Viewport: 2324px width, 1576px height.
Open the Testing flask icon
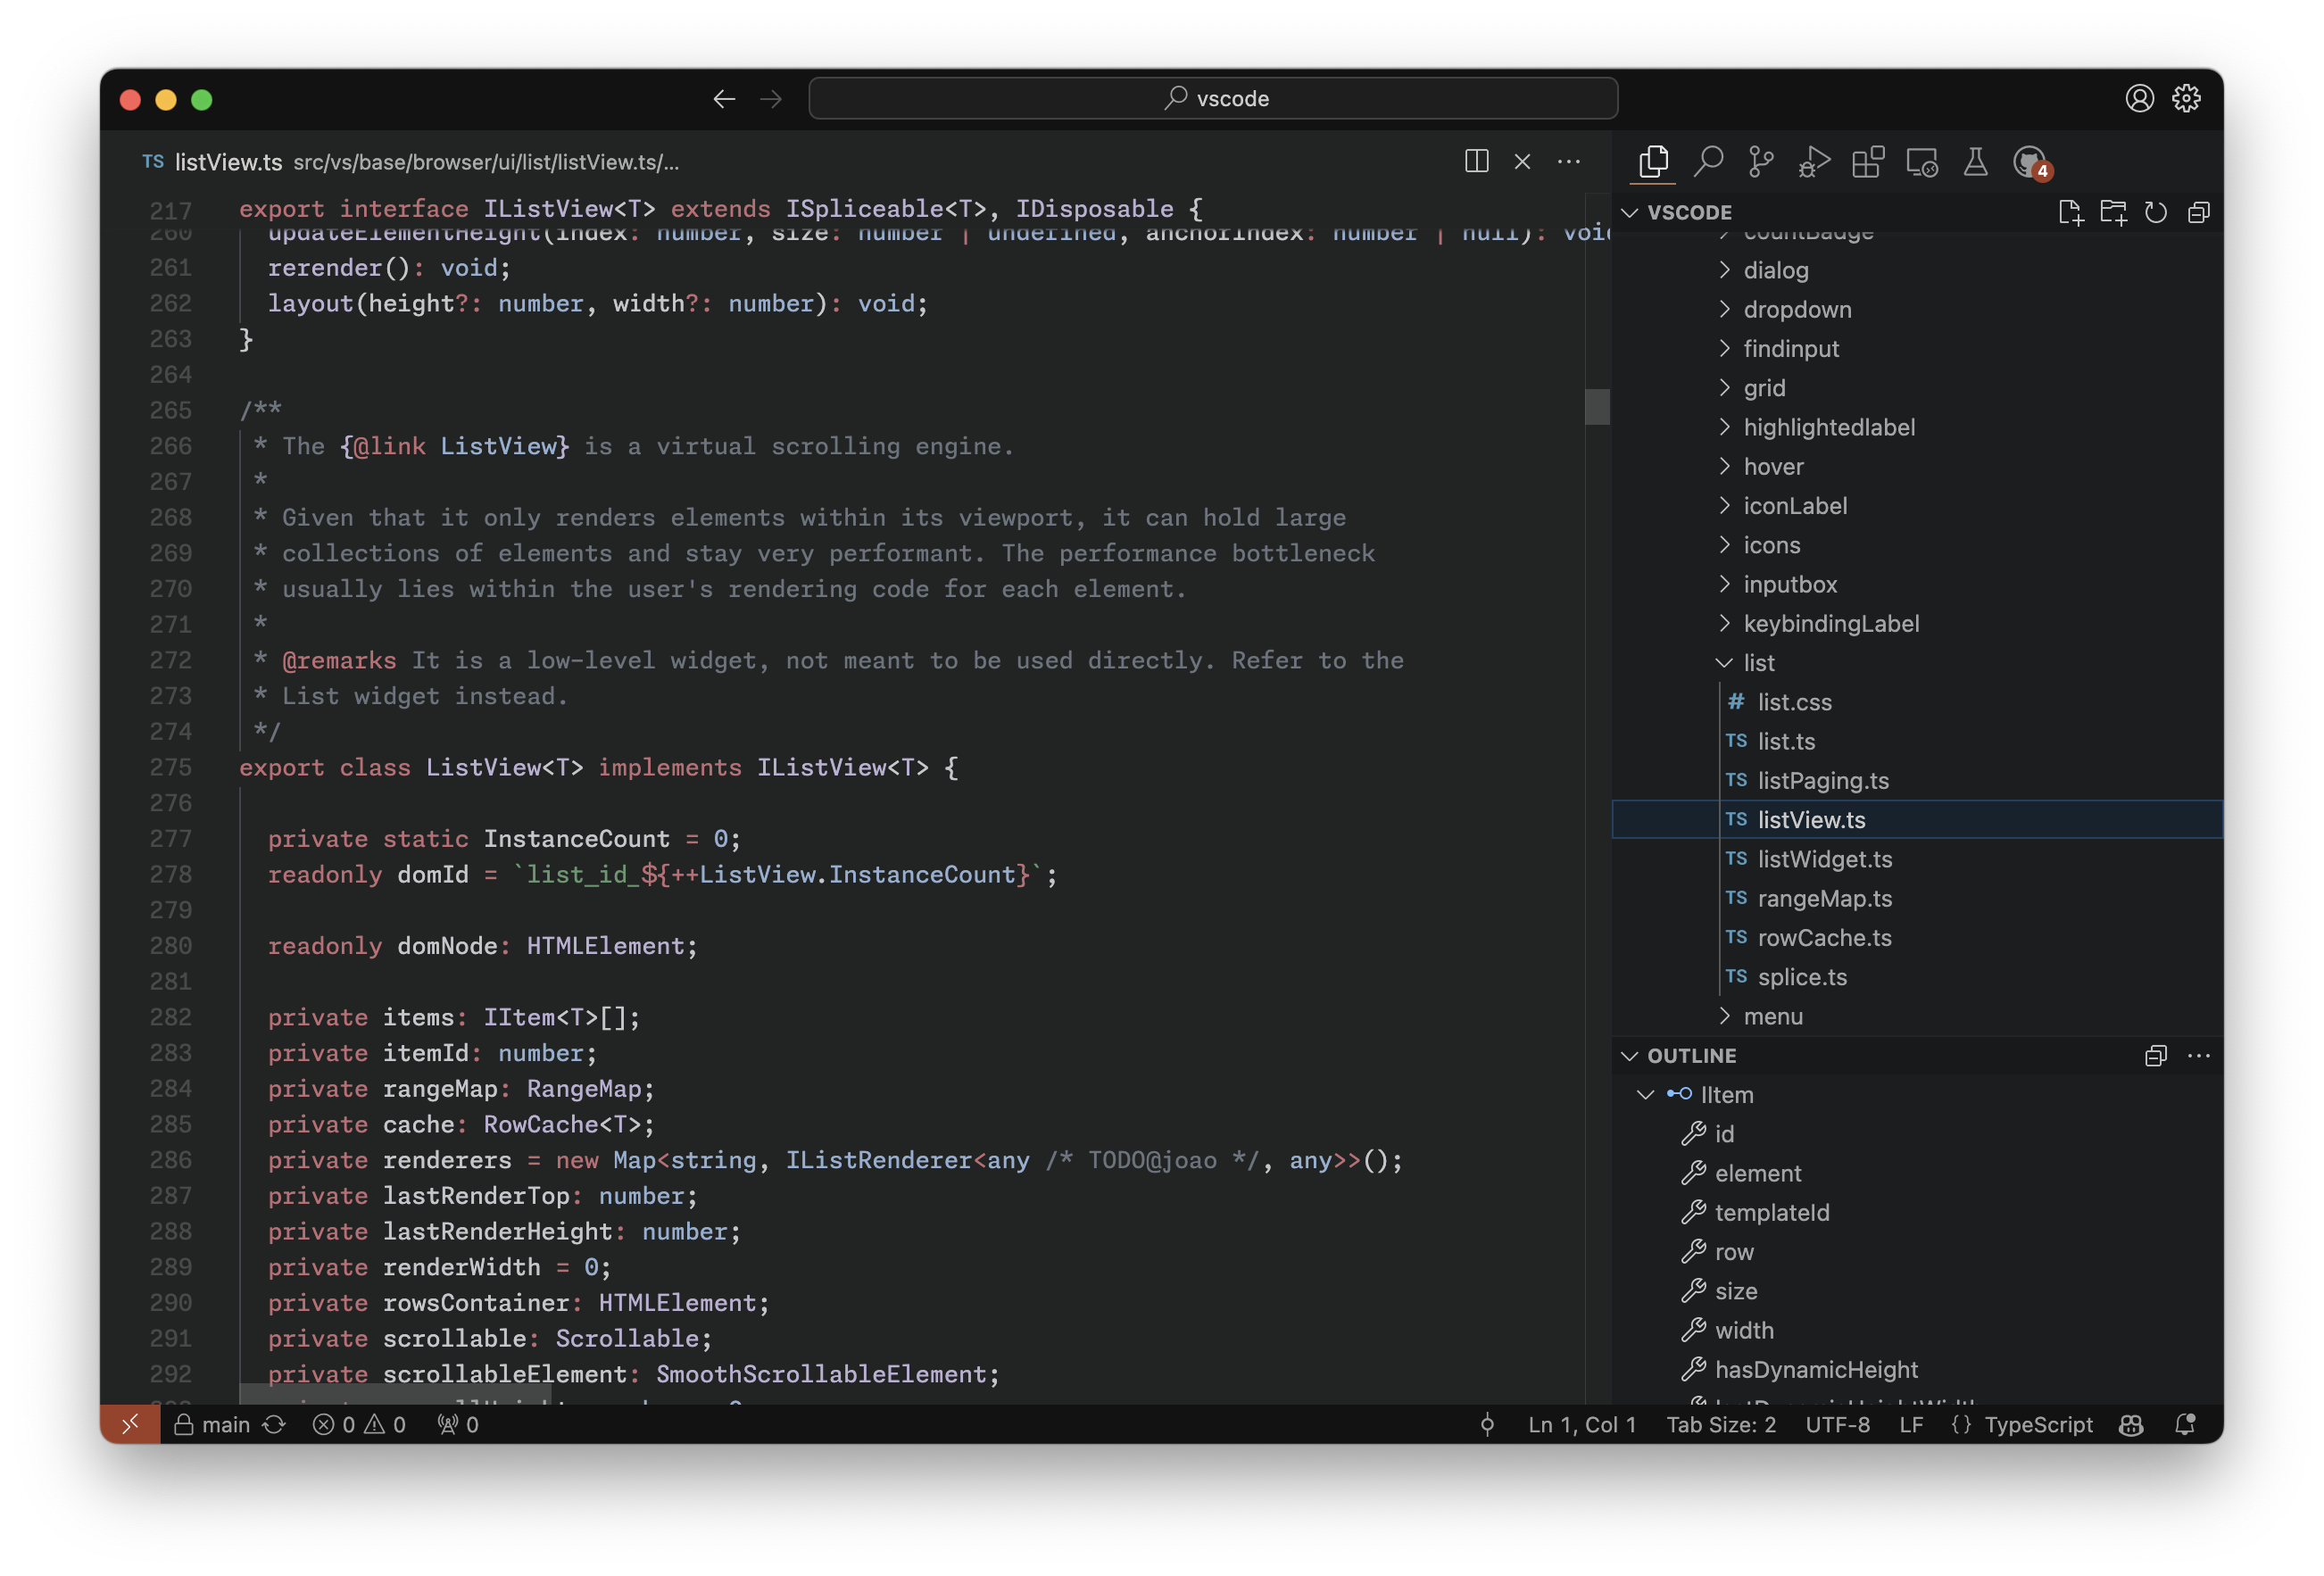1975,161
